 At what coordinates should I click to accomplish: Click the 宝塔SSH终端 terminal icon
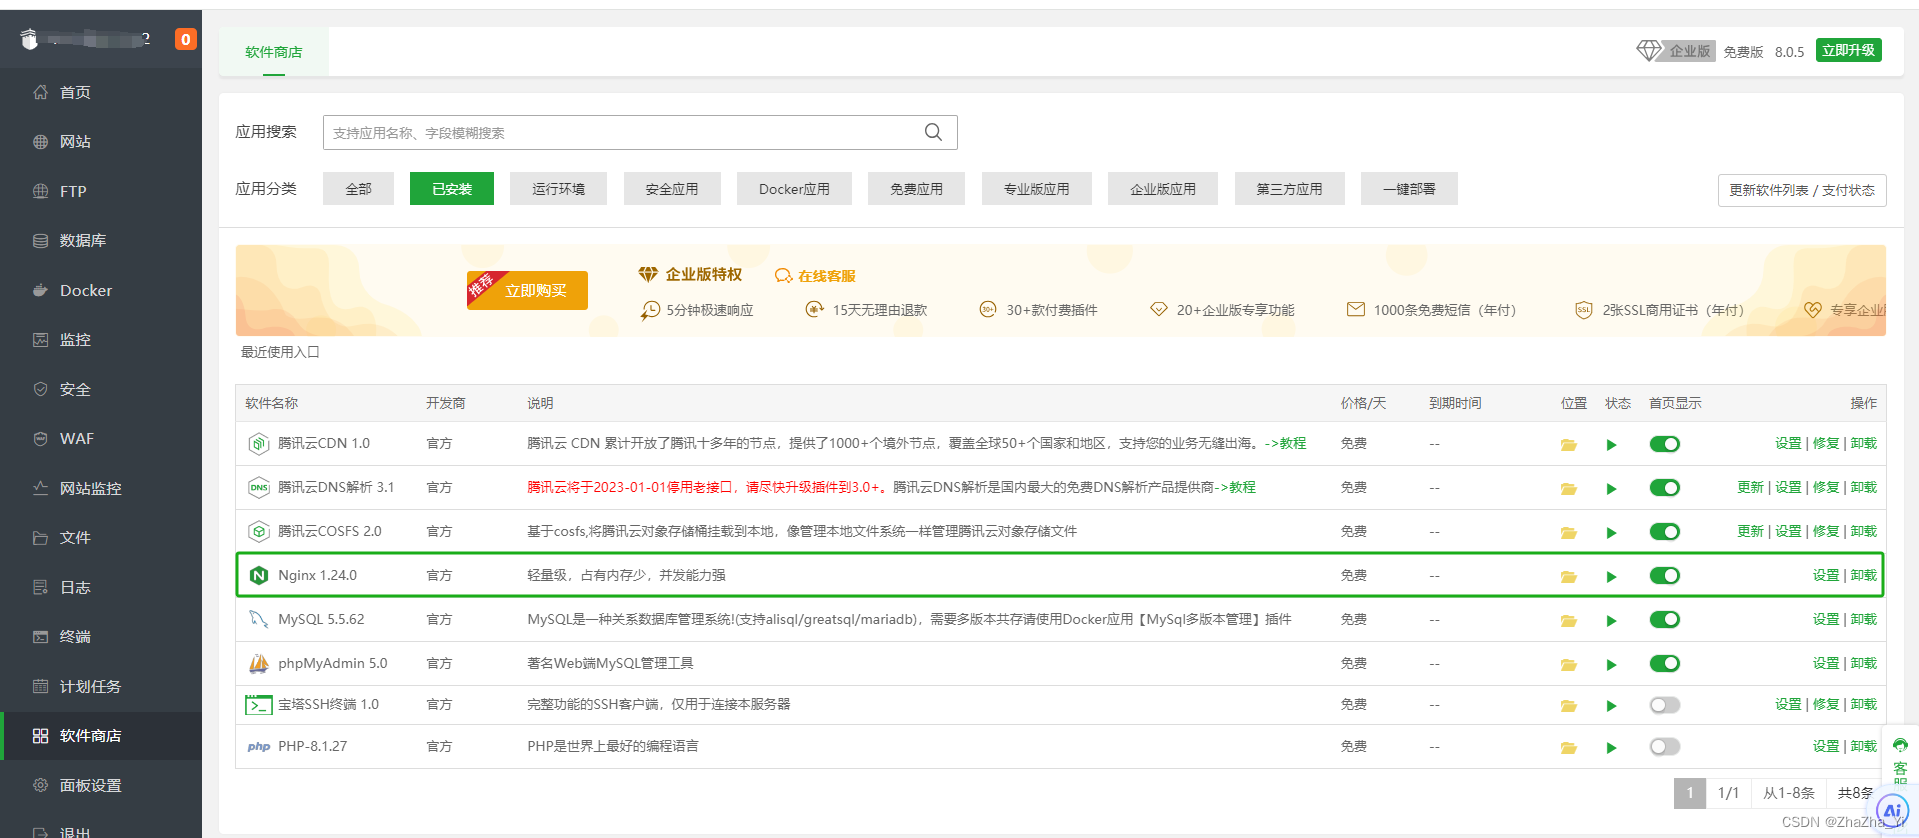(259, 705)
